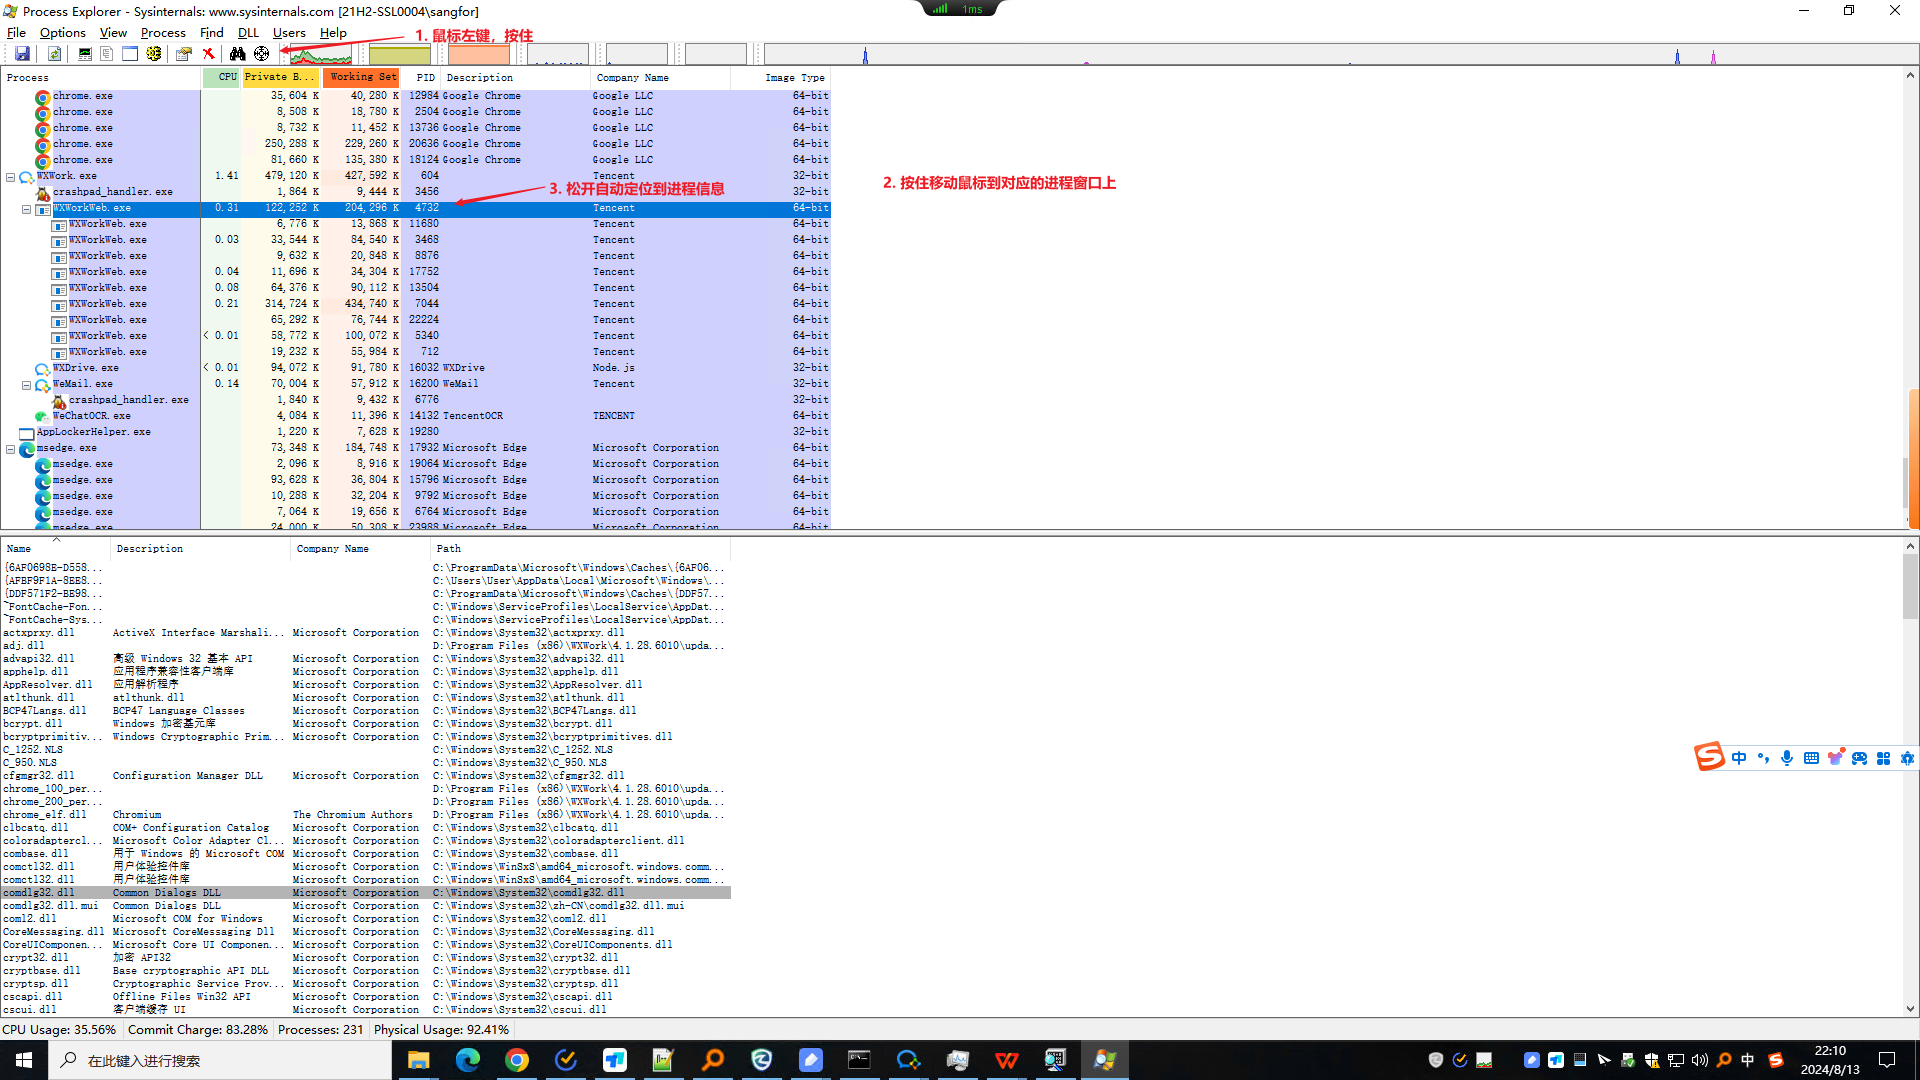This screenshot has width=1920, height=1080.
Task: Collapse the msedge.exe process tree
Action: [x=11, y=449]
